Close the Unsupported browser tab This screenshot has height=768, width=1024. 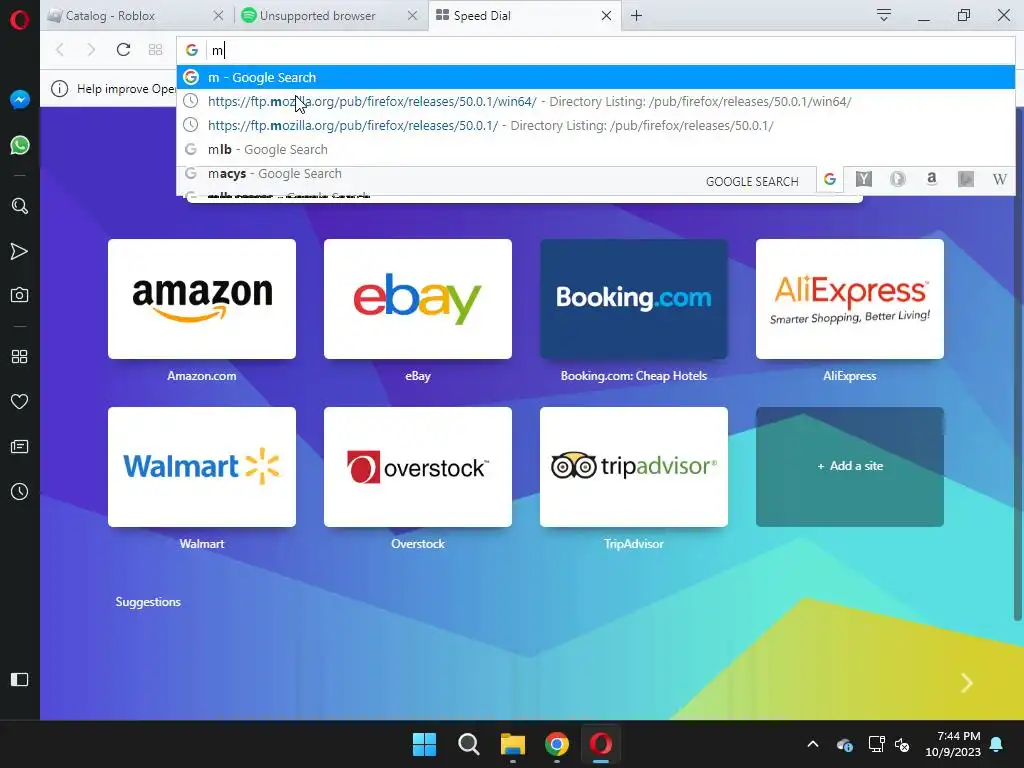[x=412, y=16]
